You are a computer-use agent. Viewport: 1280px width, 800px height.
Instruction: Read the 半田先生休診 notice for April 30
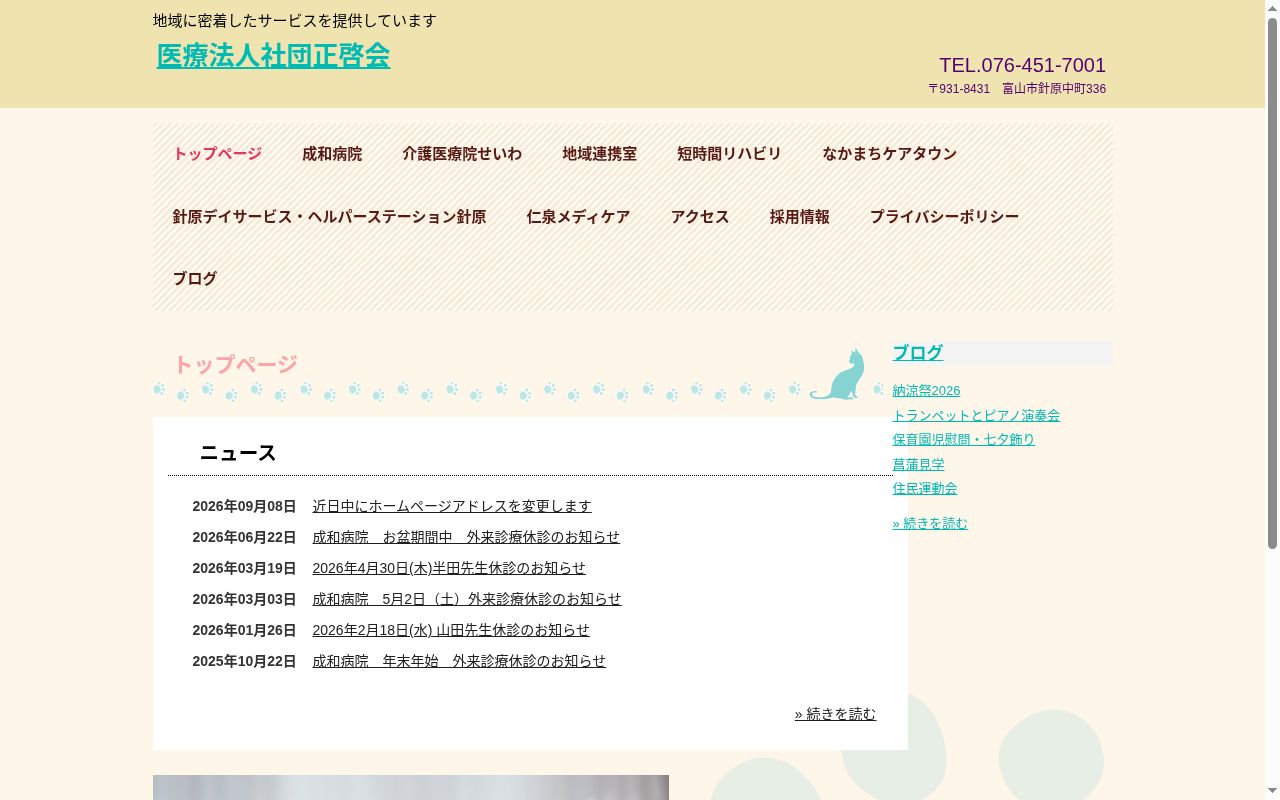pyautogui.click(x=449, y=568)
